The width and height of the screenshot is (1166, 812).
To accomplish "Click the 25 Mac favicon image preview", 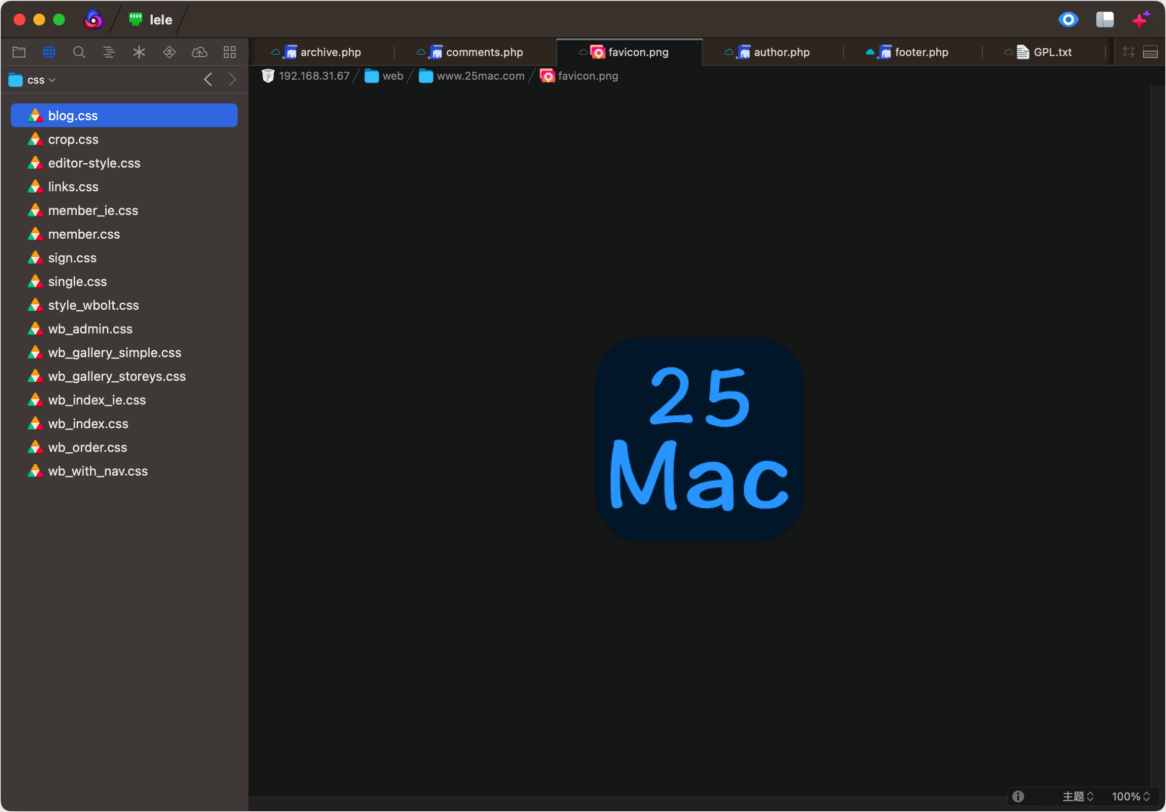I will [x=699, y=439].
